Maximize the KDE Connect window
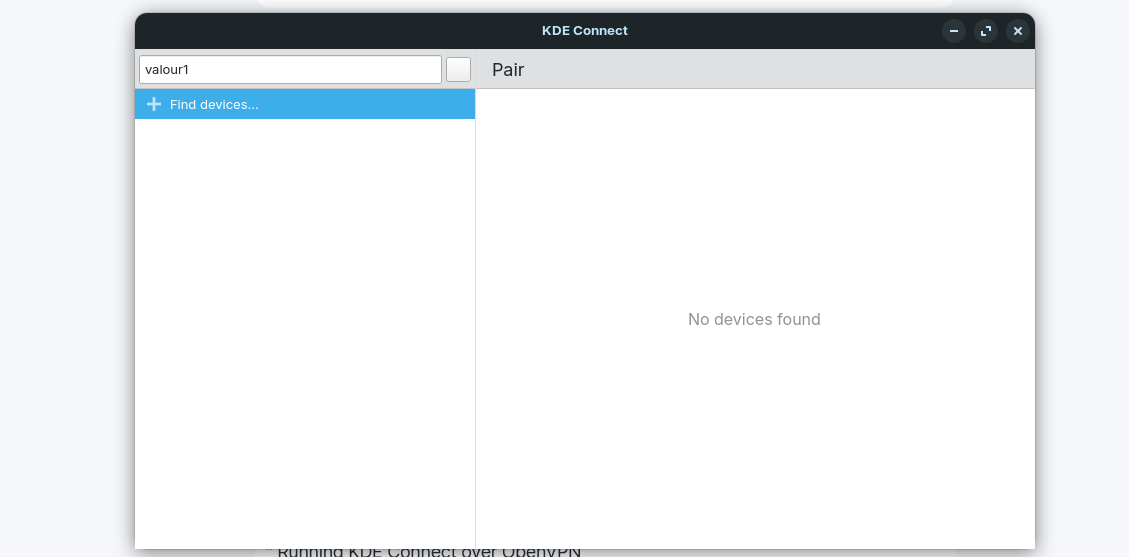Screen dimensions: 1129x557 click(986, 31)
